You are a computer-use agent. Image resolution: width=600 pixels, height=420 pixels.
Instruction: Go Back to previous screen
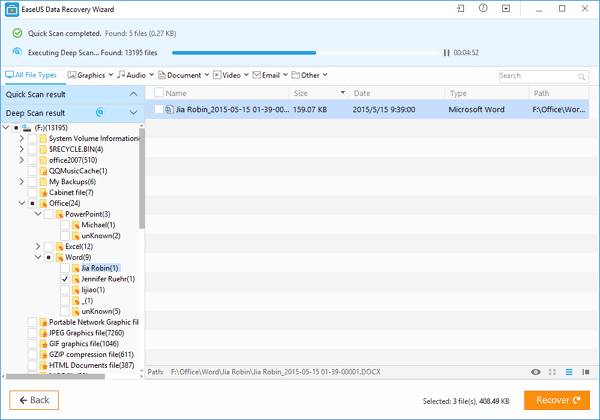pyautogui.click(x=34, y=400)
